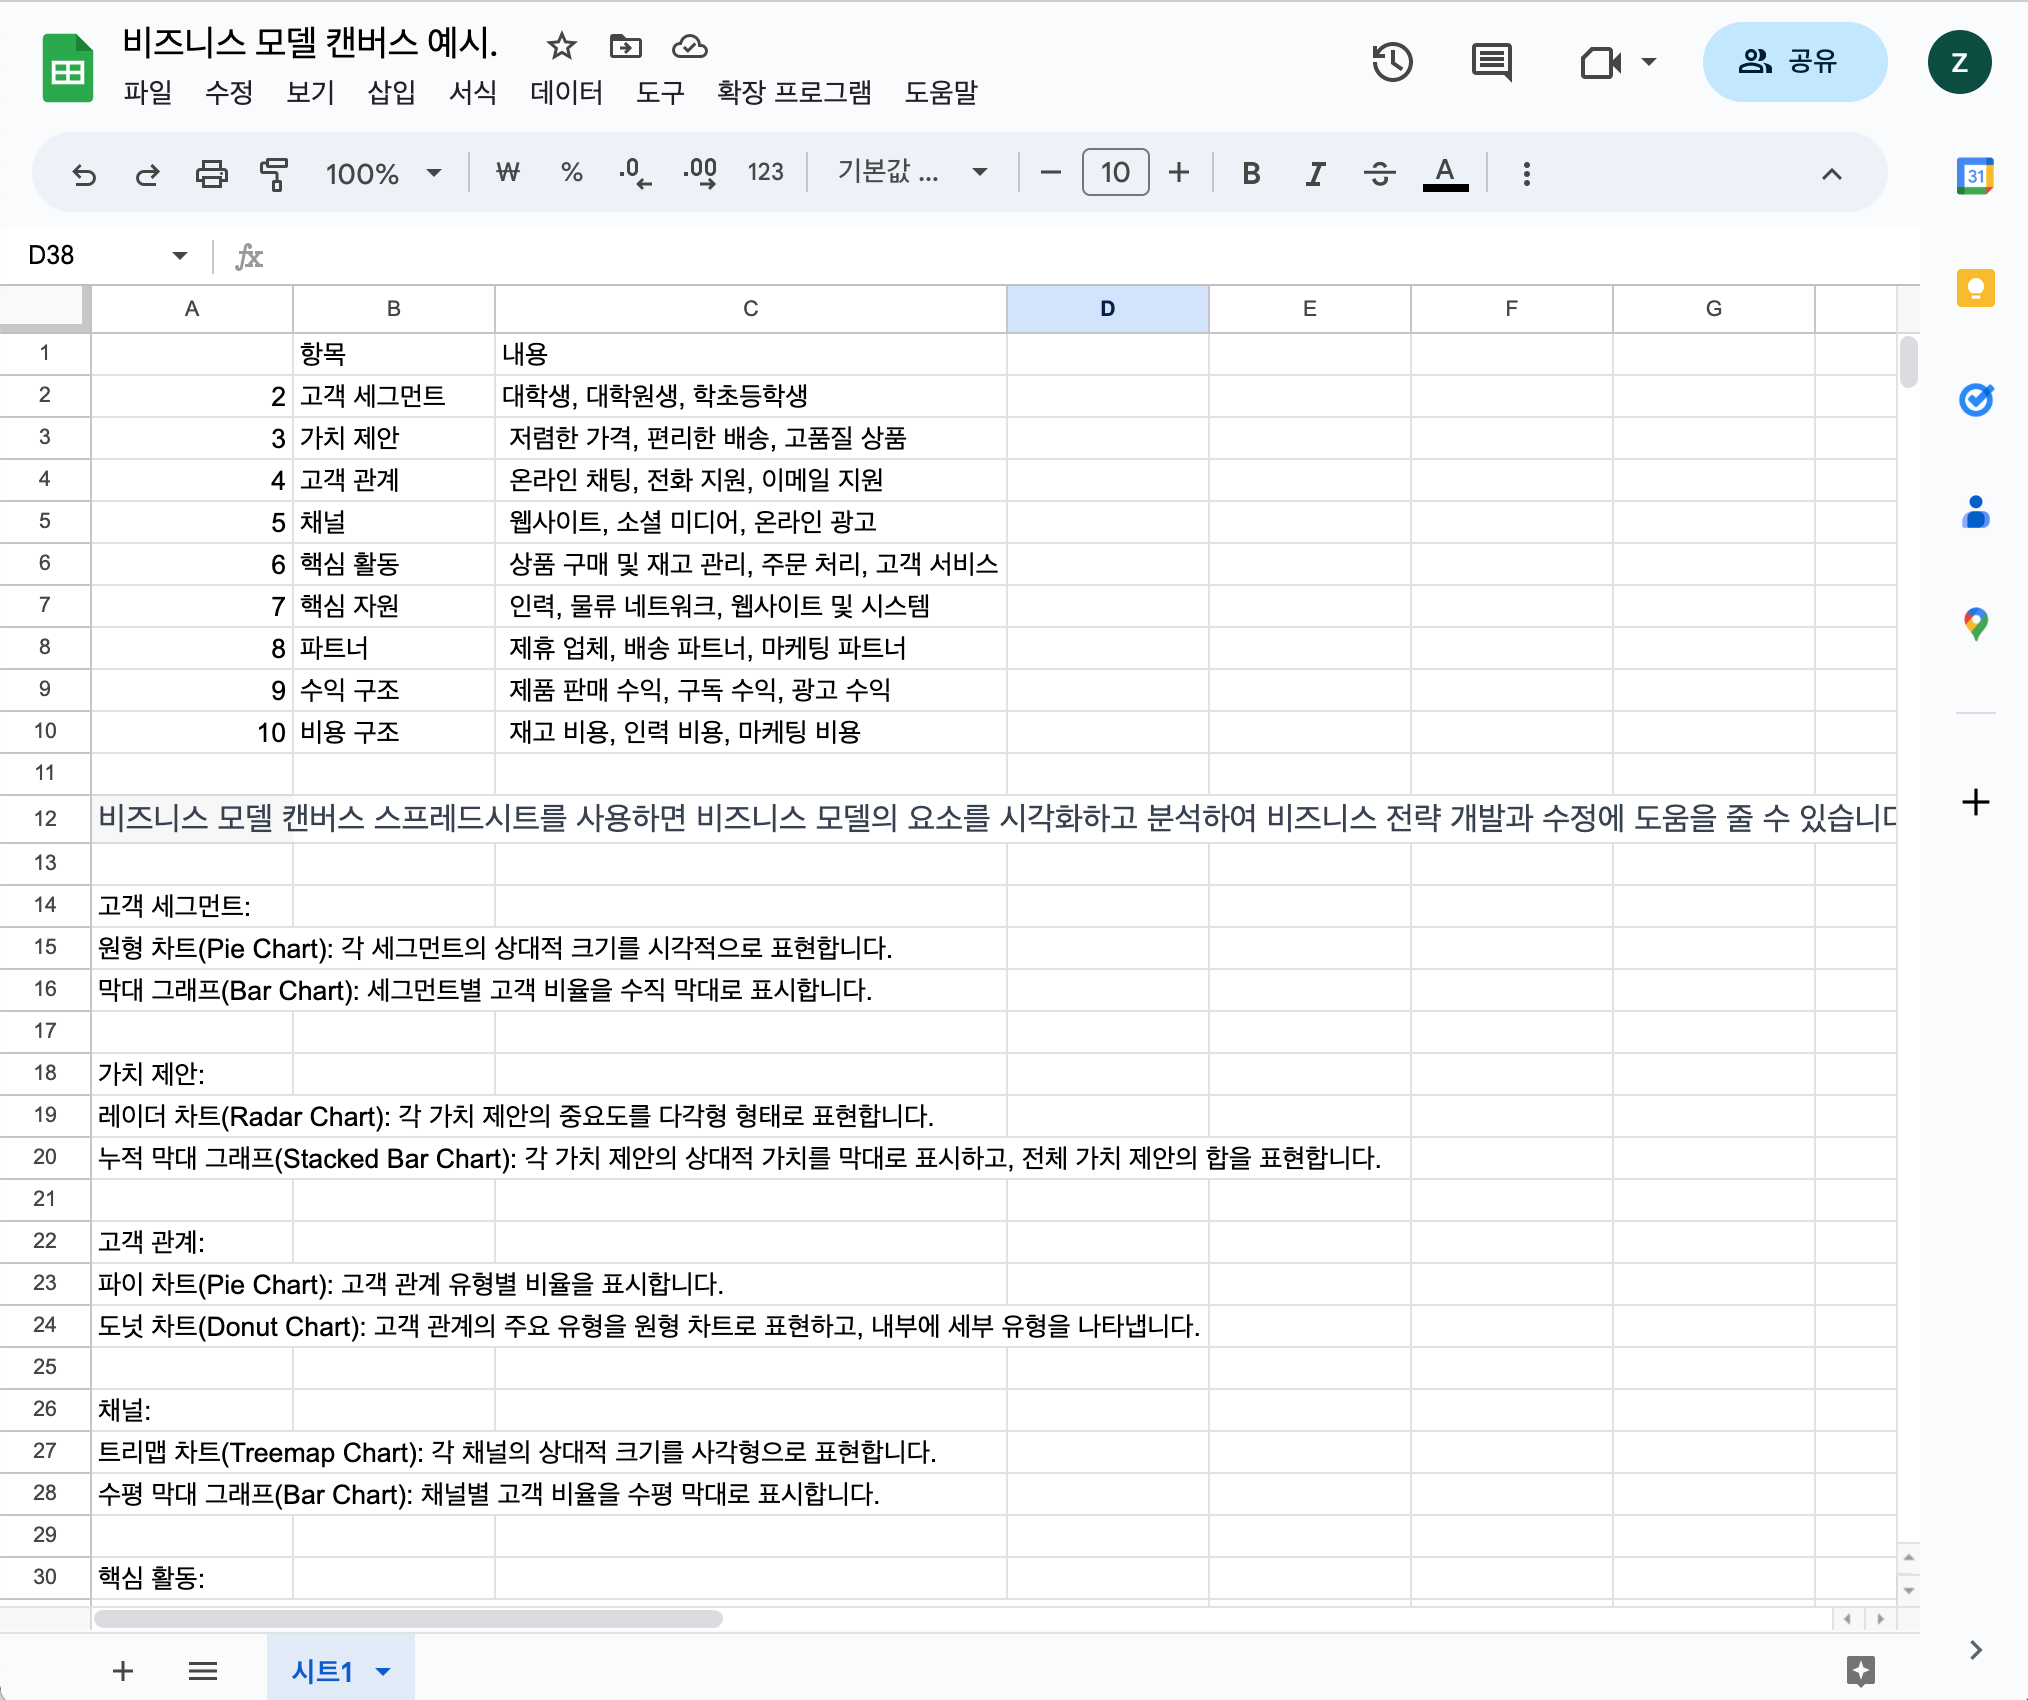Open the text color picker
Viewport: 2028px width, 1700px height.
coord(1445,174)
